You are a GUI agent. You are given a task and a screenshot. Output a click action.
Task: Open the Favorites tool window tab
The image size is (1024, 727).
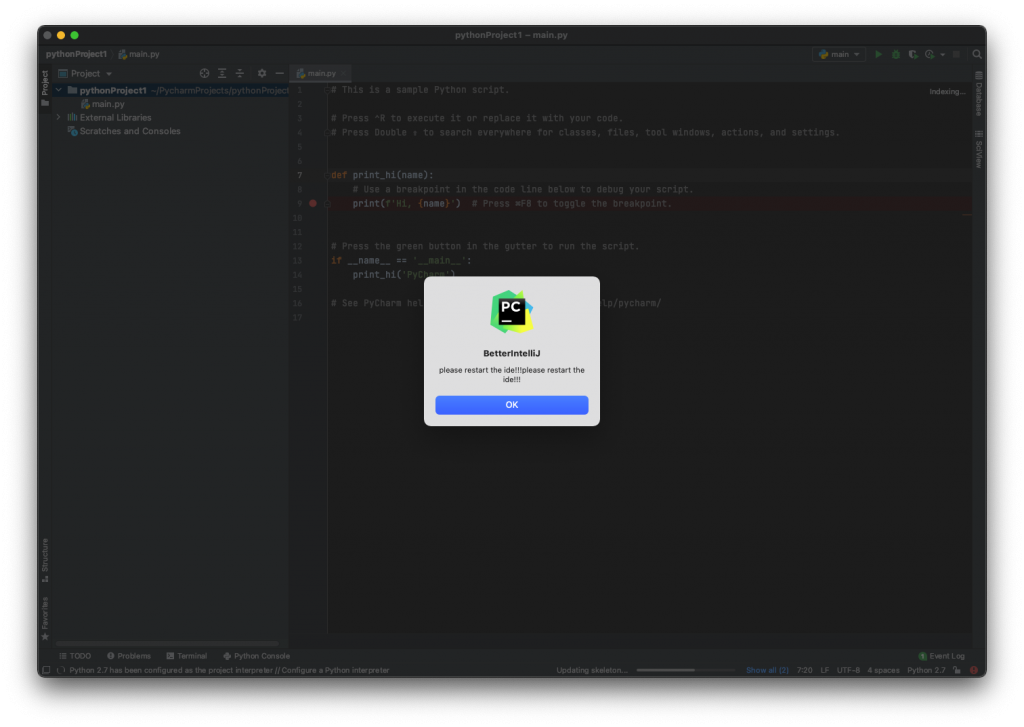[x=45, y=619]
